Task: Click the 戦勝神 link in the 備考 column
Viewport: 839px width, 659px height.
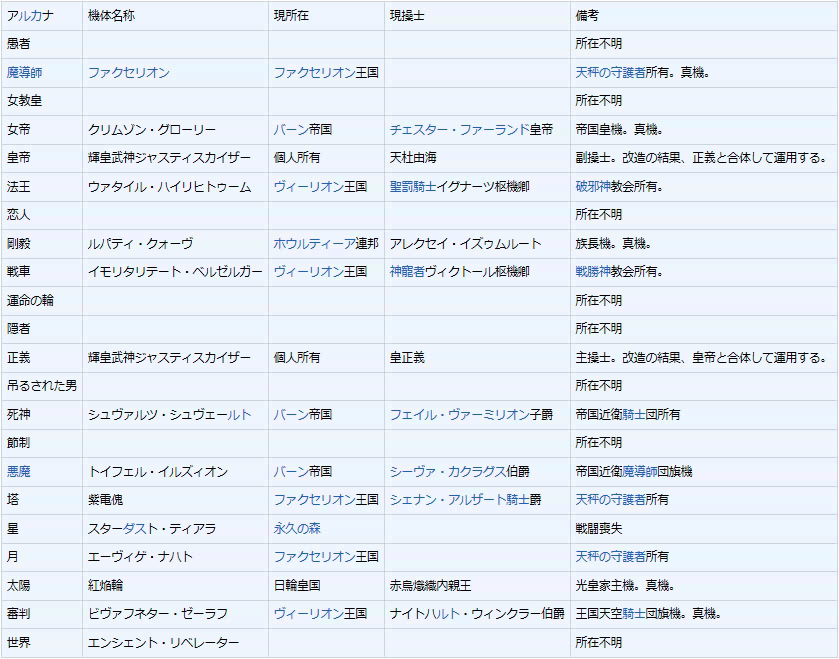Action: 593,272
